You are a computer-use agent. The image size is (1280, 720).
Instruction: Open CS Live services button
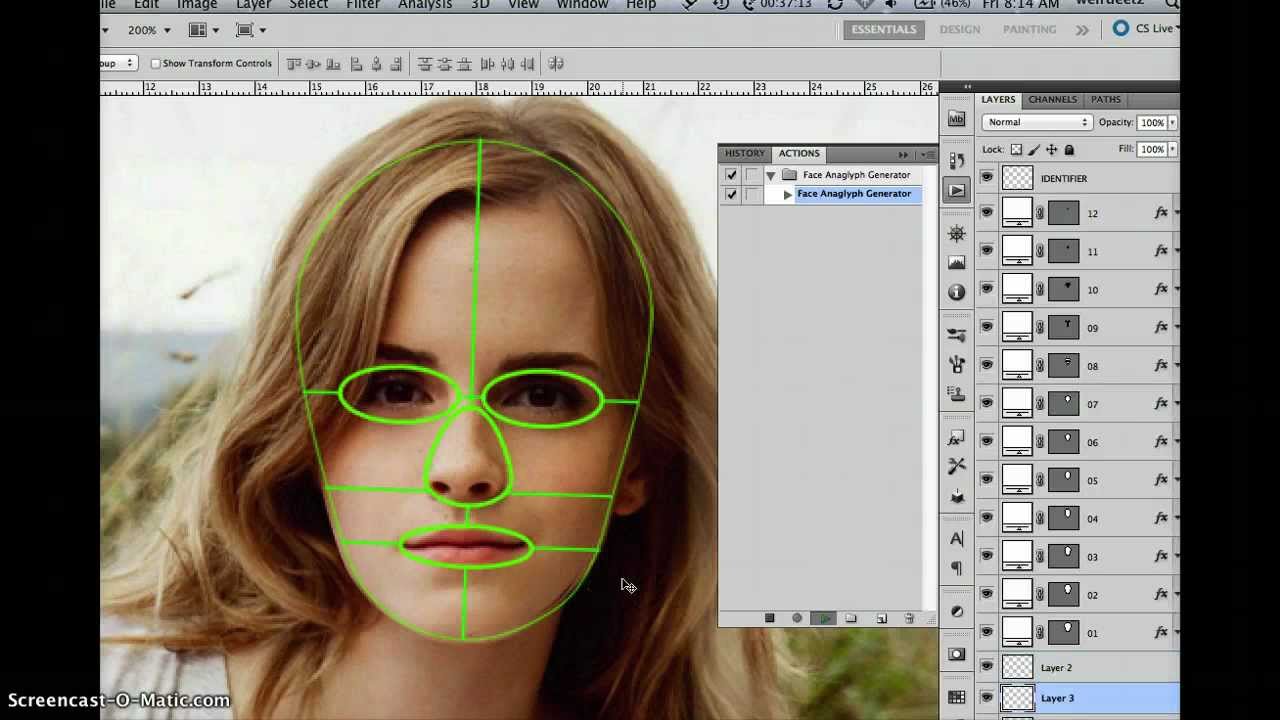pos(1146,29)
